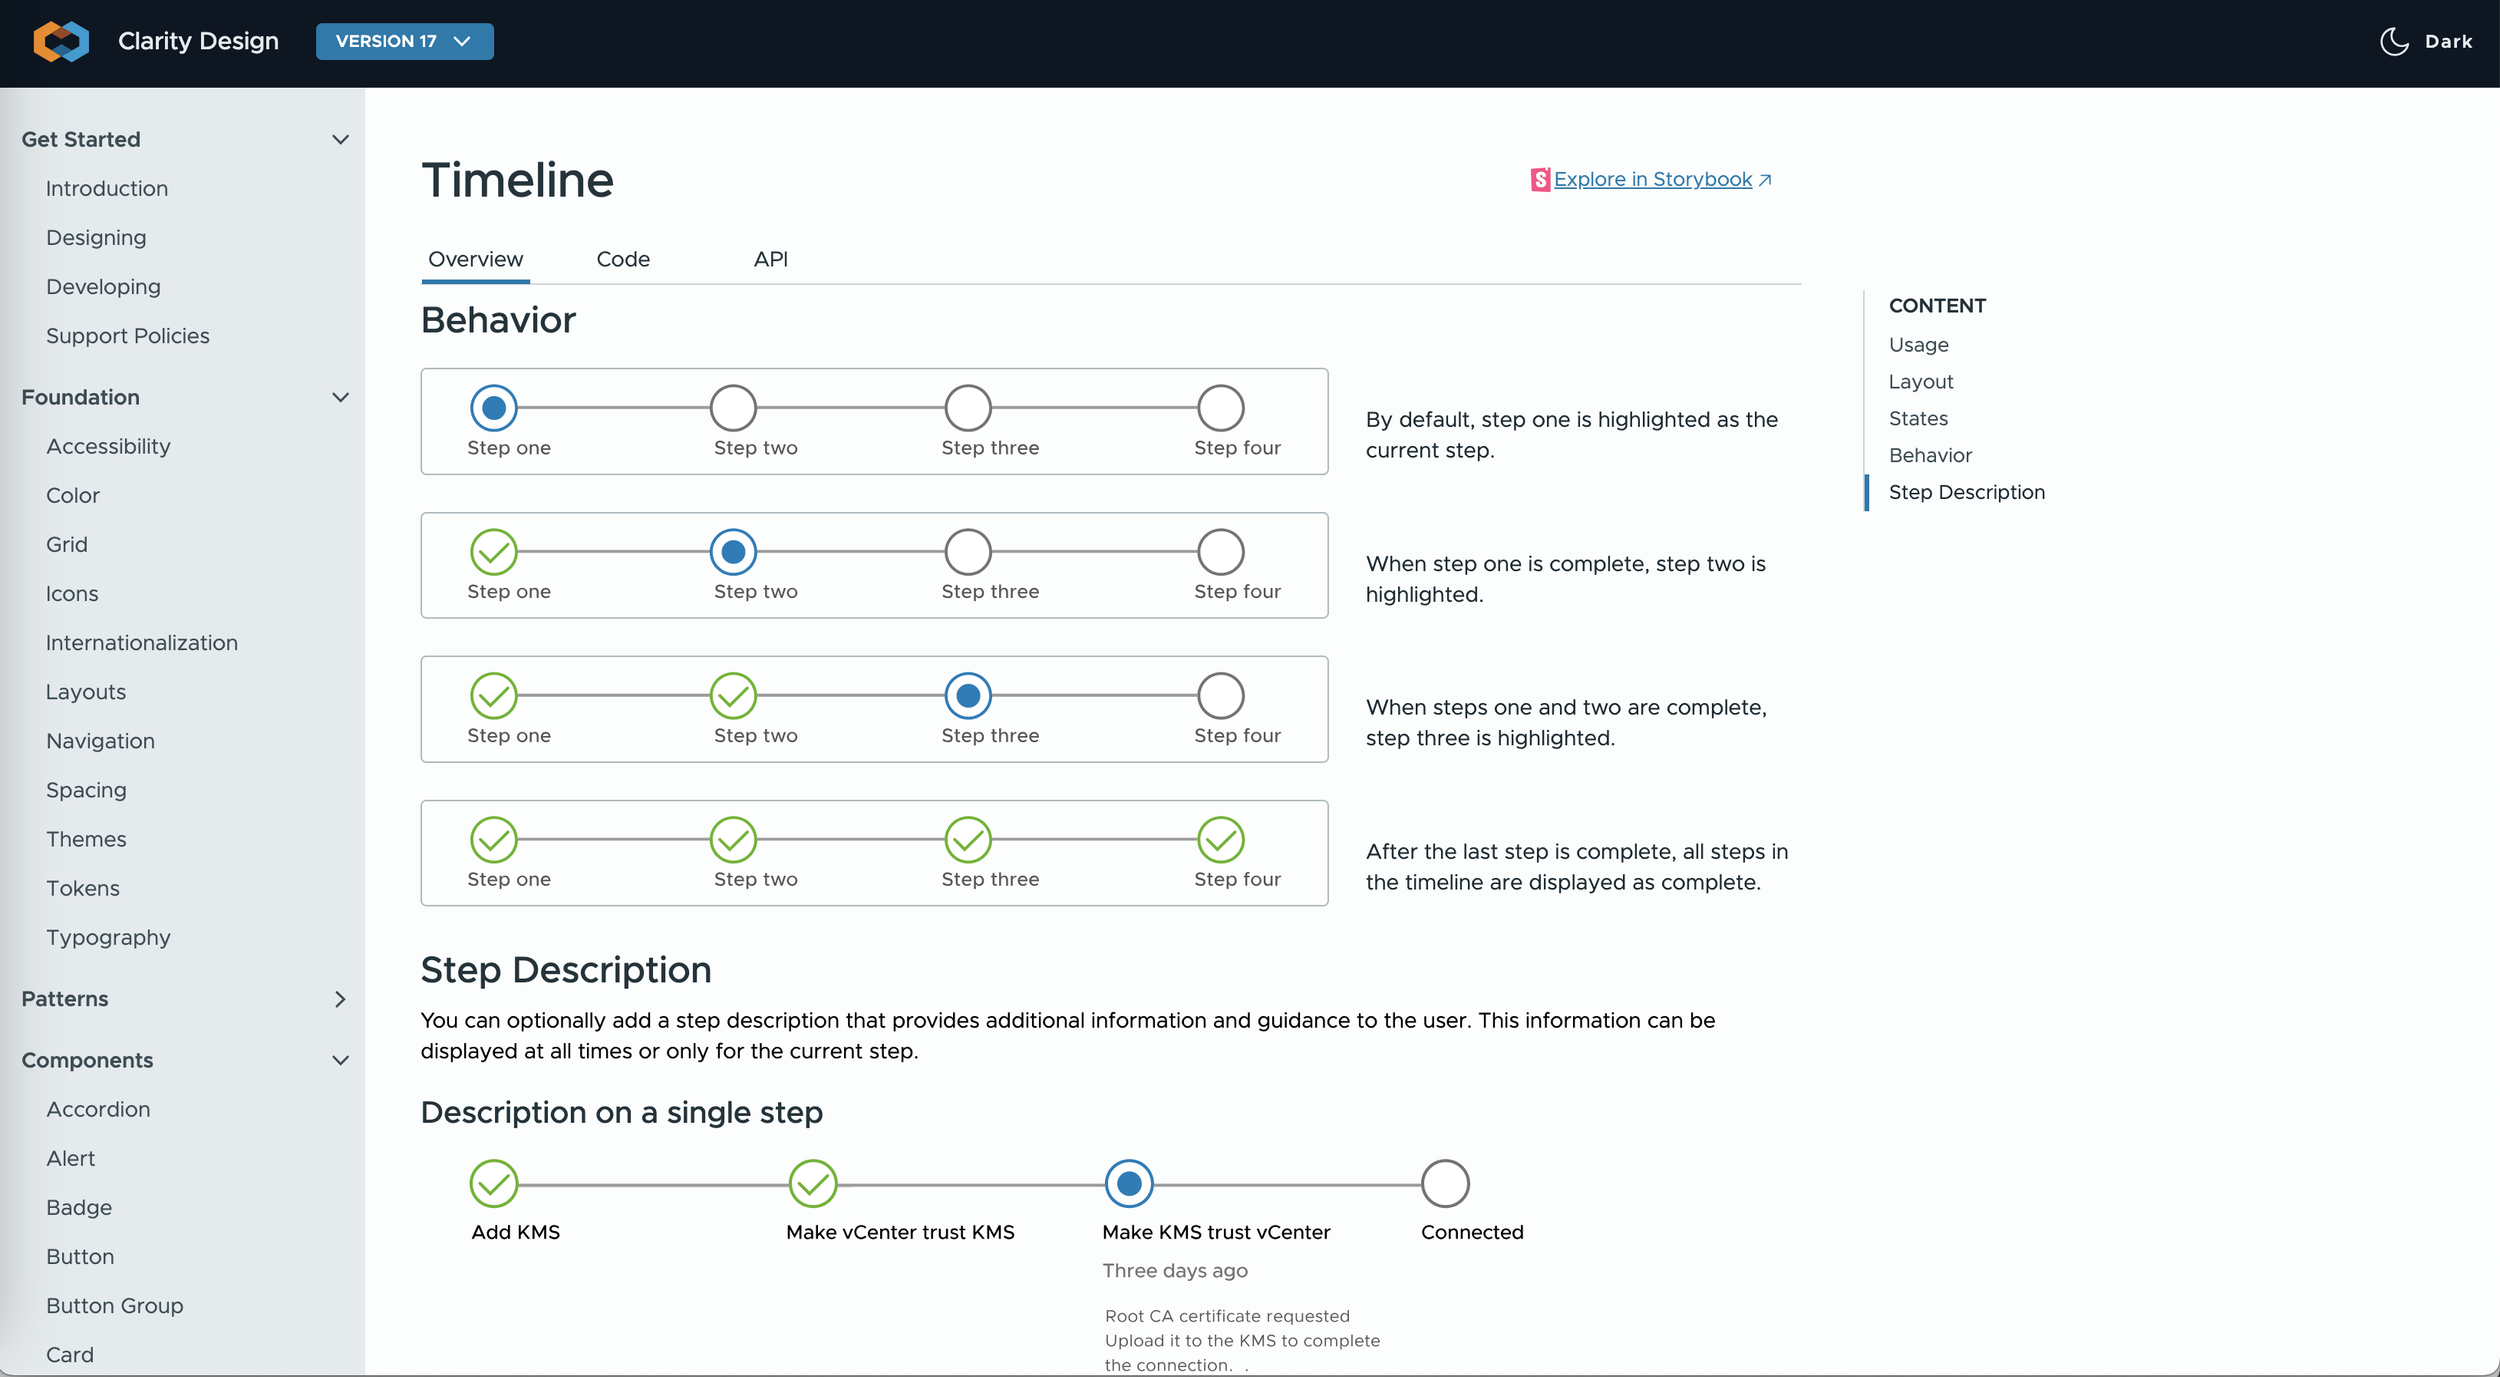Viewport: 2500px width, 1377px height.
Task: Select Step one in first Behavior timeline
Action: click(x=494, y=407)
